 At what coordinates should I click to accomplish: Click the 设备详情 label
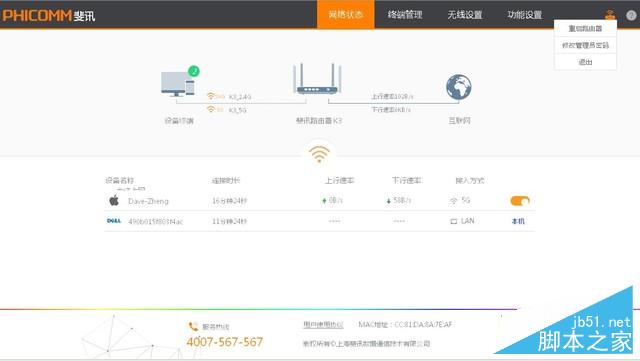[x=179, y=121]
